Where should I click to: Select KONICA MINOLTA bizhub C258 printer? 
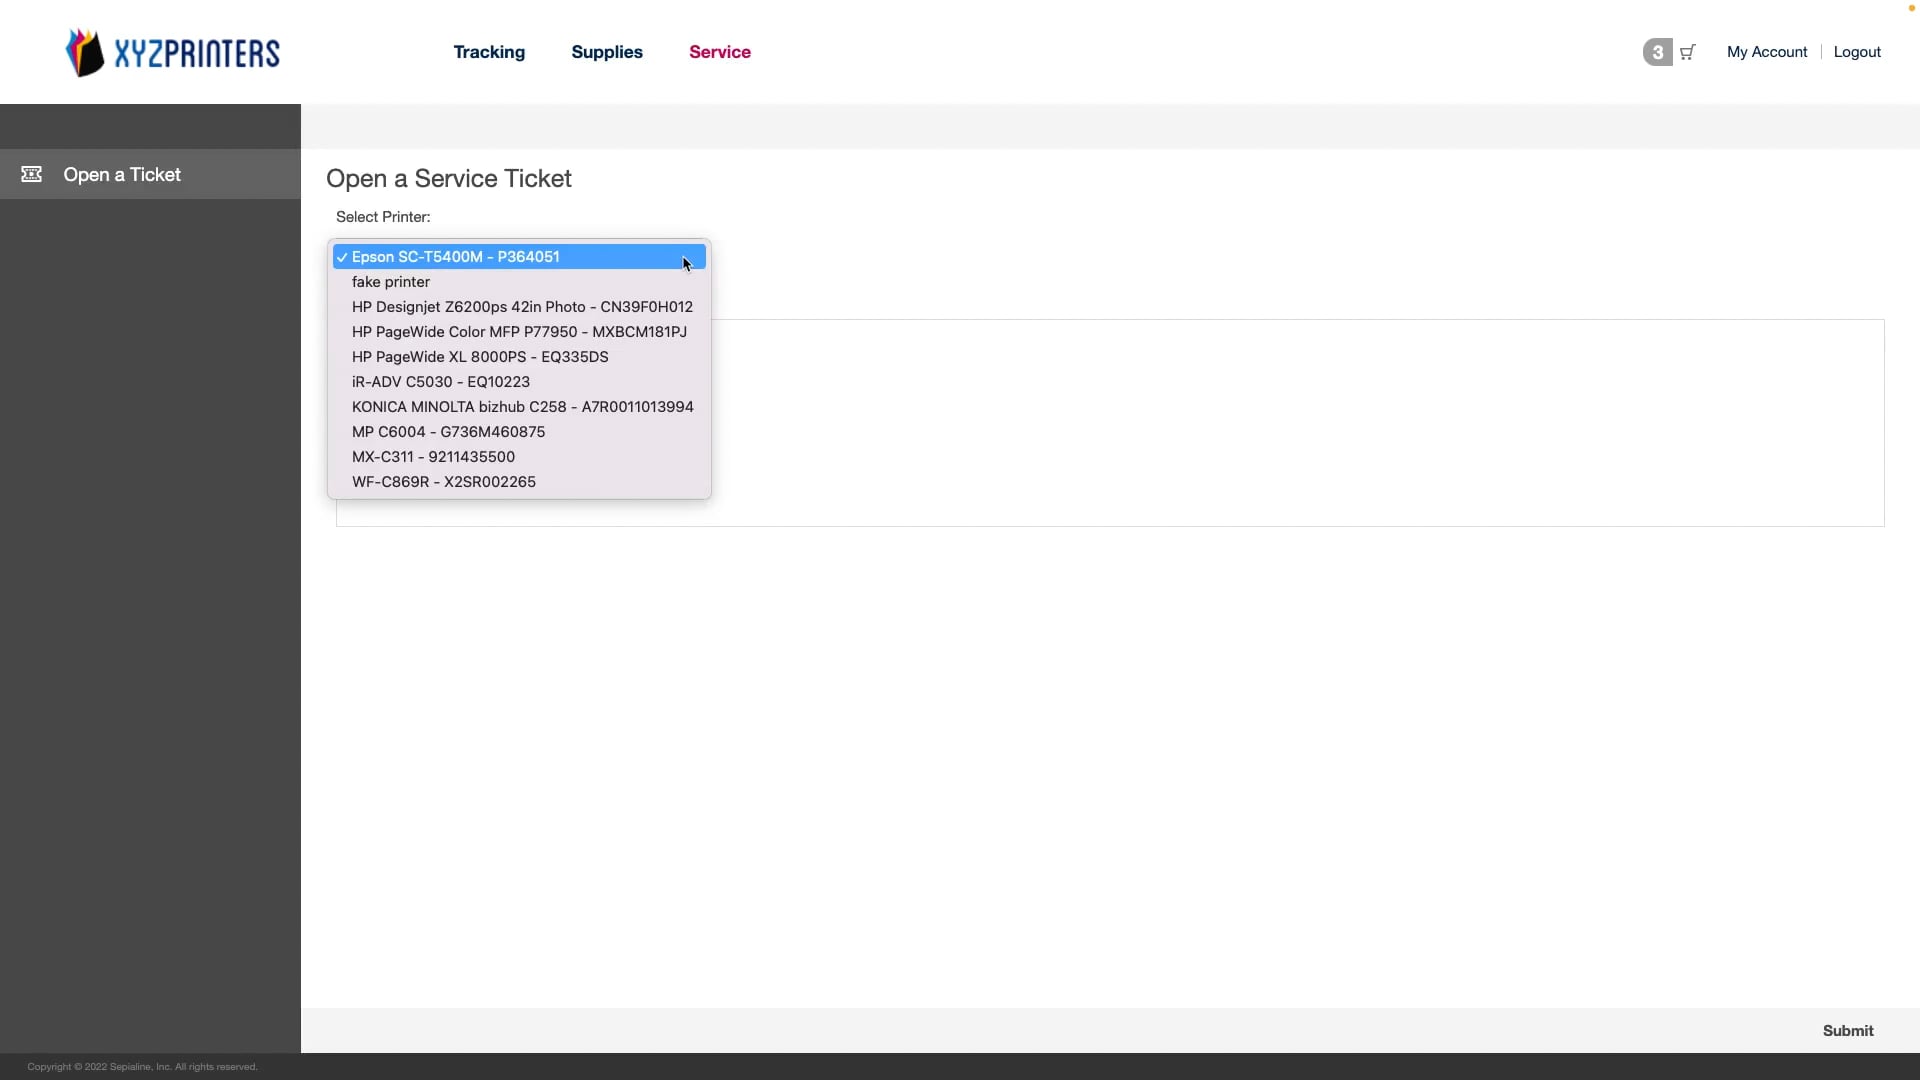click(522, 406)
